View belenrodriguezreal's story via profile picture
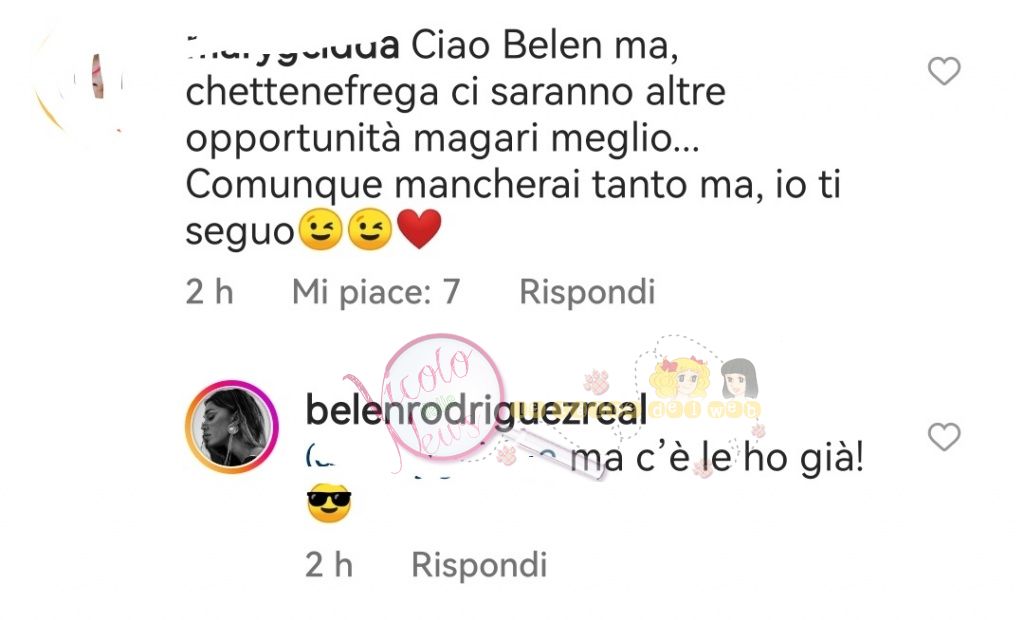 pos(232,427)
